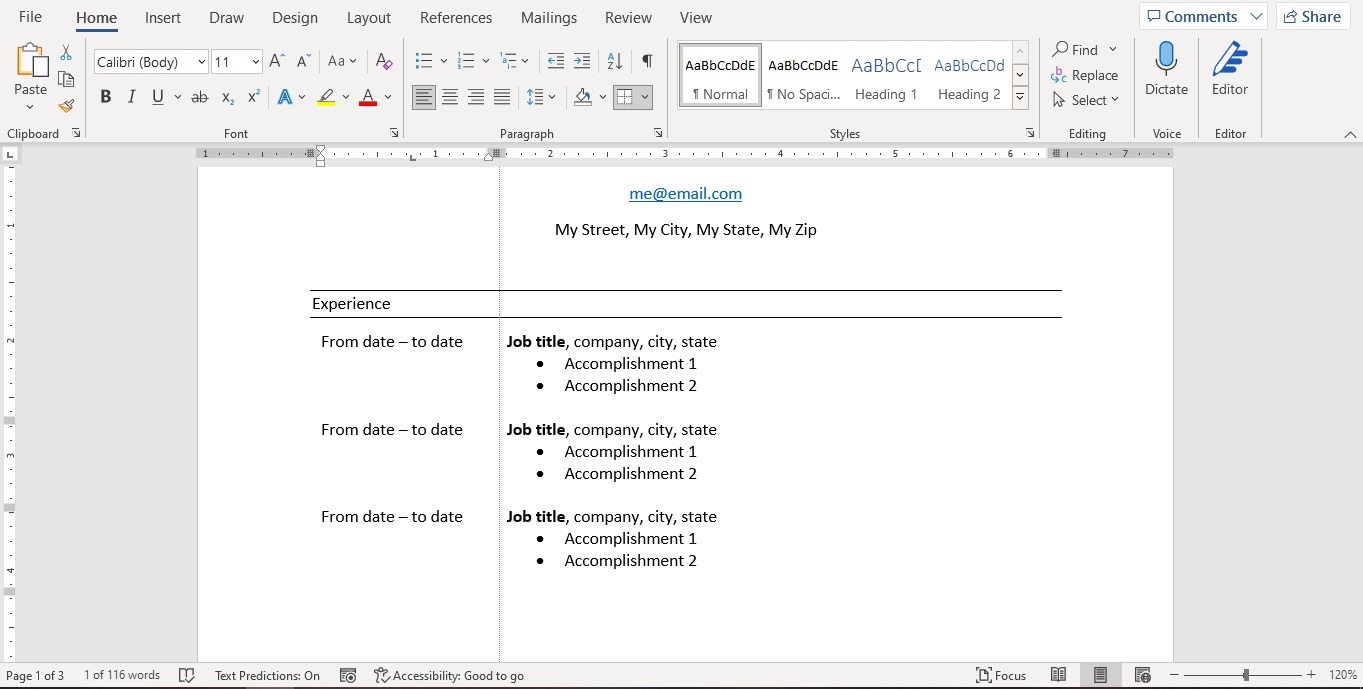1363x689 pixels.
Task: Open the File menu
Action: pyautogui.click(x=30, y=17)
